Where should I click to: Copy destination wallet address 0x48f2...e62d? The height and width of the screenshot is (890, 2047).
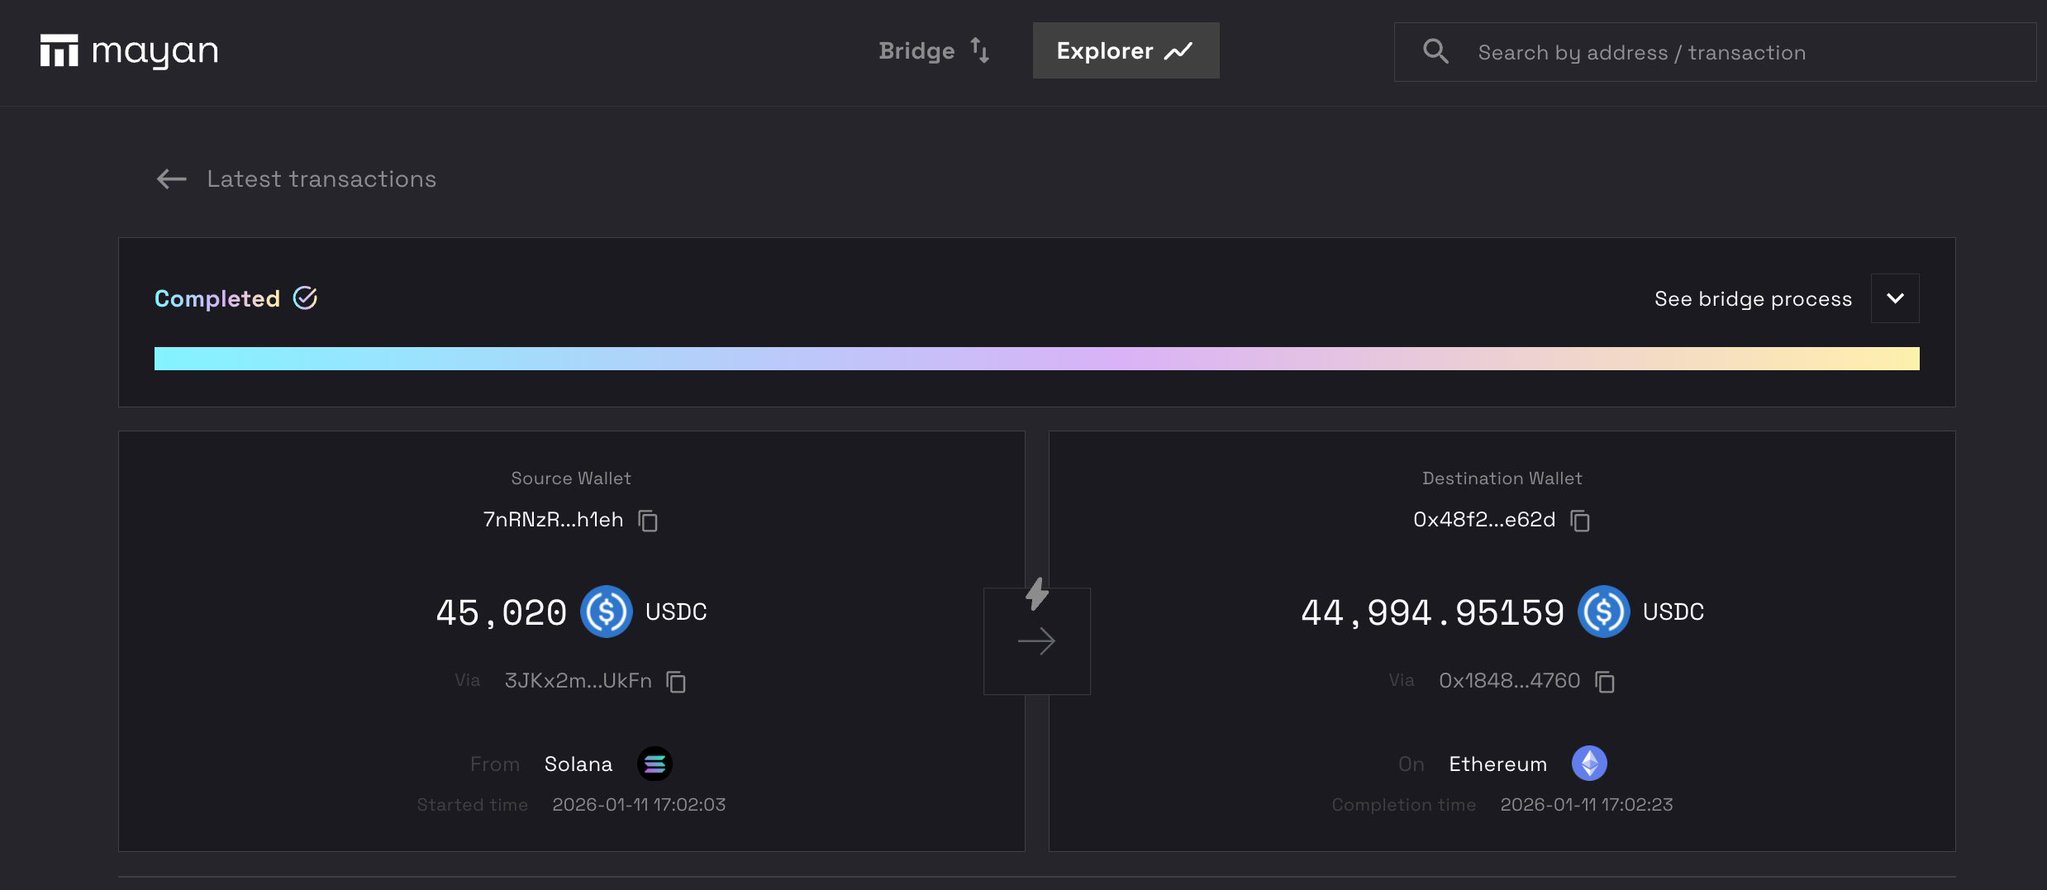(1580, 521)
